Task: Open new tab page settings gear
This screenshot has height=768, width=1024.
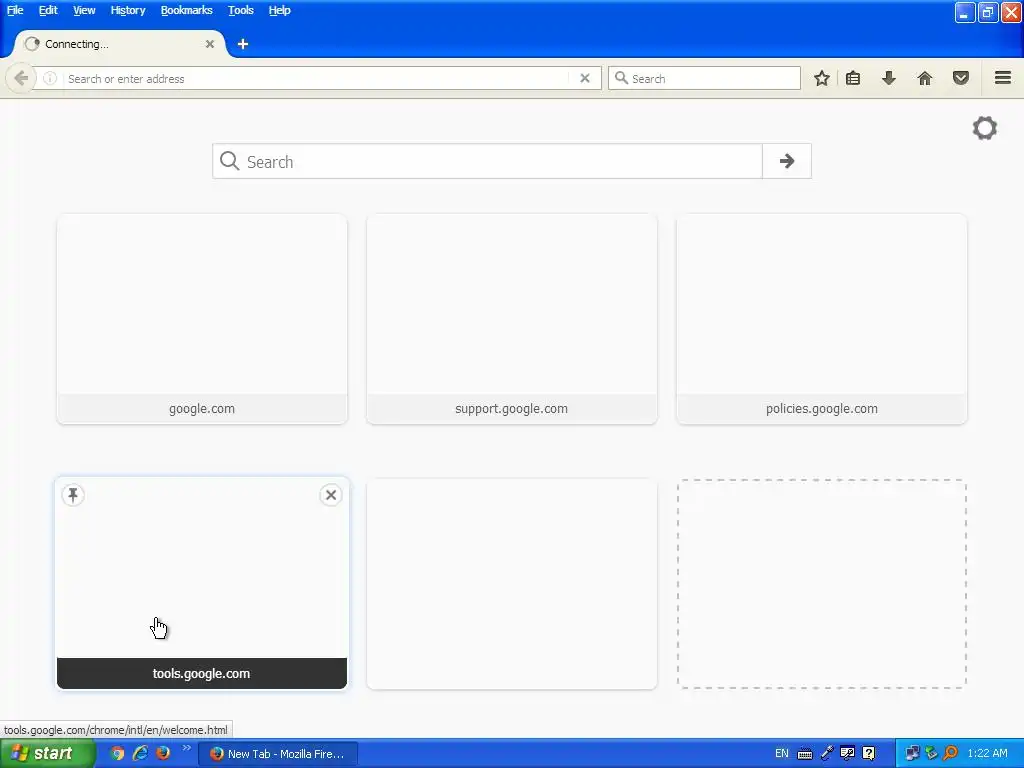Action: [x=985, y=128]
